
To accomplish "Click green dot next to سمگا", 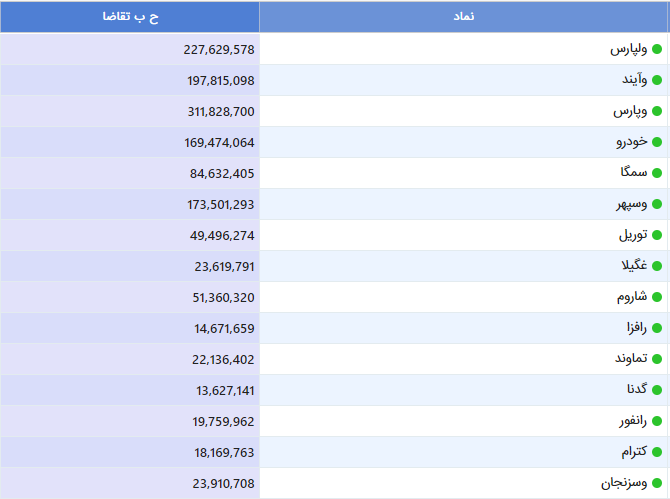I will [657, 173].
